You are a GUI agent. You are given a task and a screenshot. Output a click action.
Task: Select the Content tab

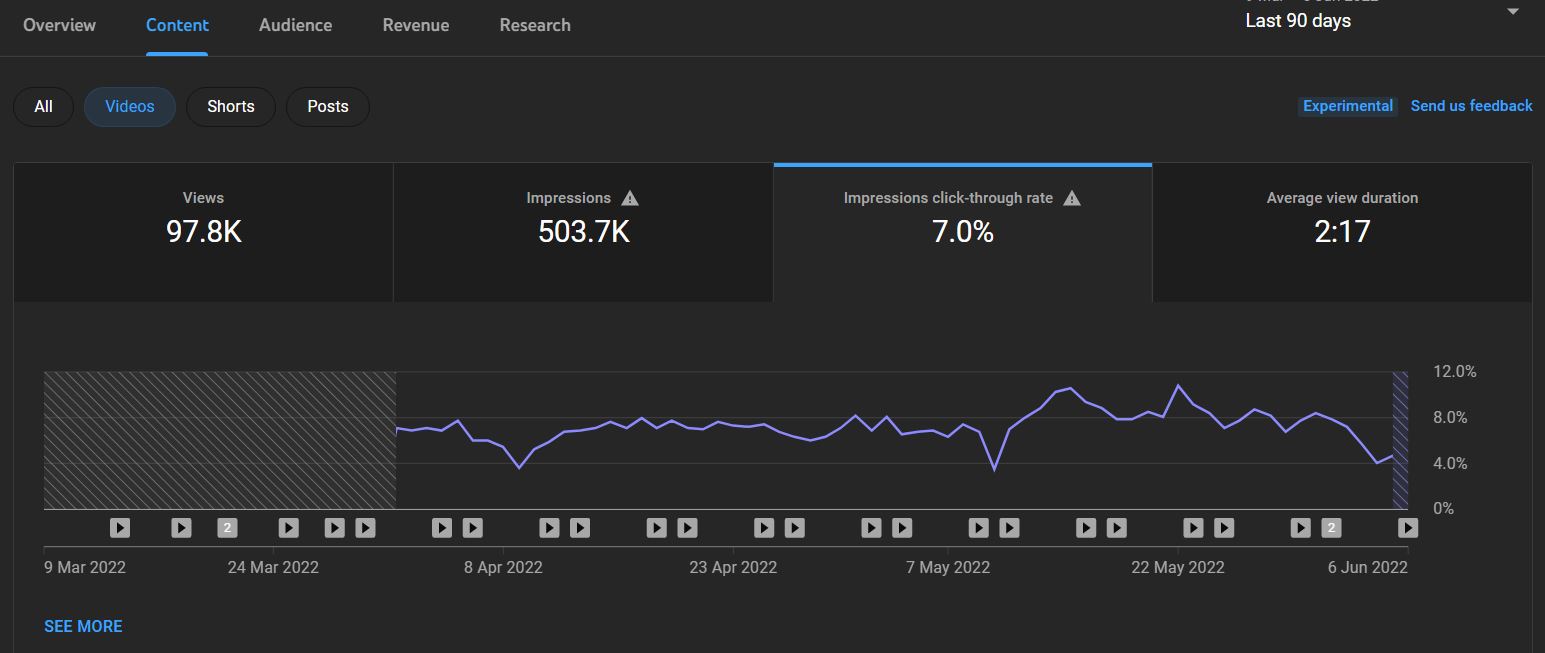pos(177,25)
